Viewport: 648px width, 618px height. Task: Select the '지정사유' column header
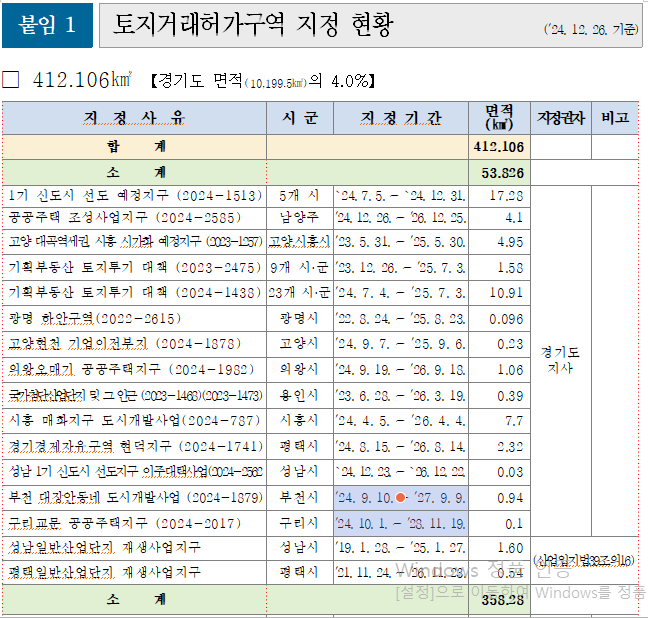coord(134,118)
